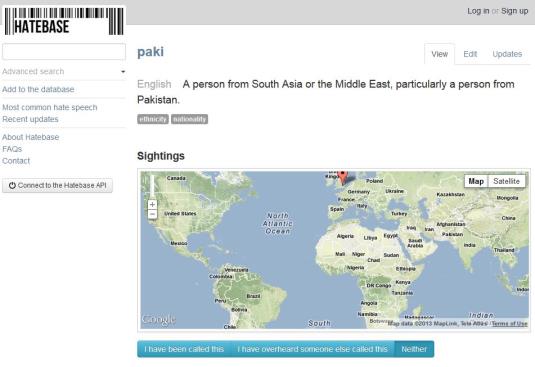Click the ethnicity tag

pos(153,119)
